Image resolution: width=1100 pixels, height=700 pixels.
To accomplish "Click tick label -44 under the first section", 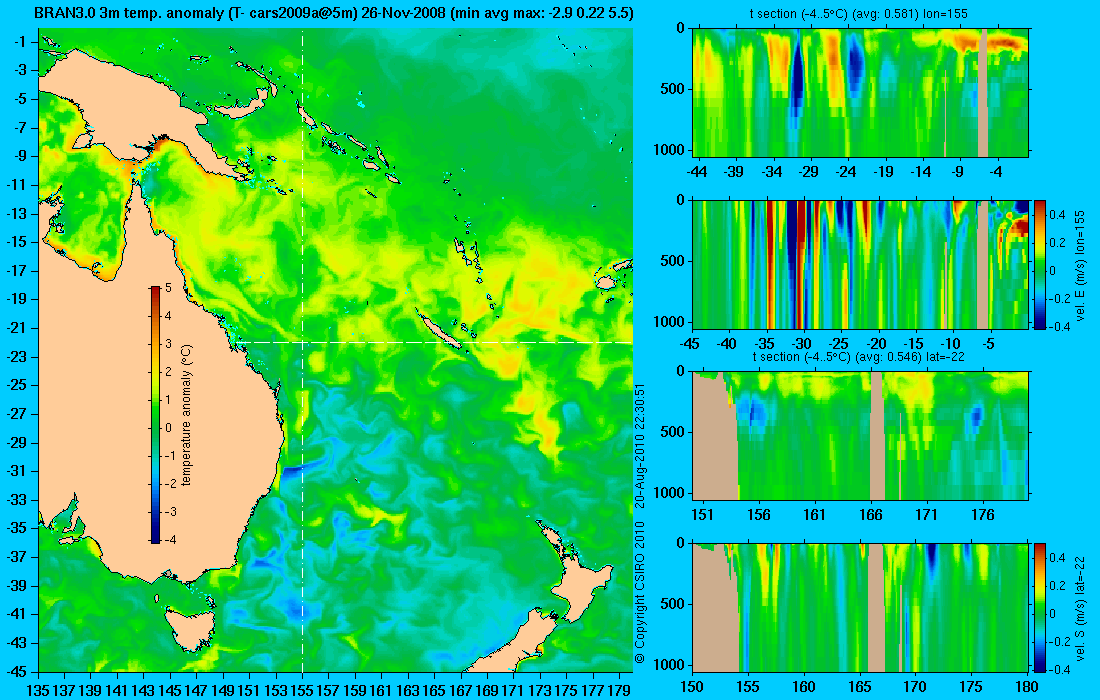I will pos(697,172).
